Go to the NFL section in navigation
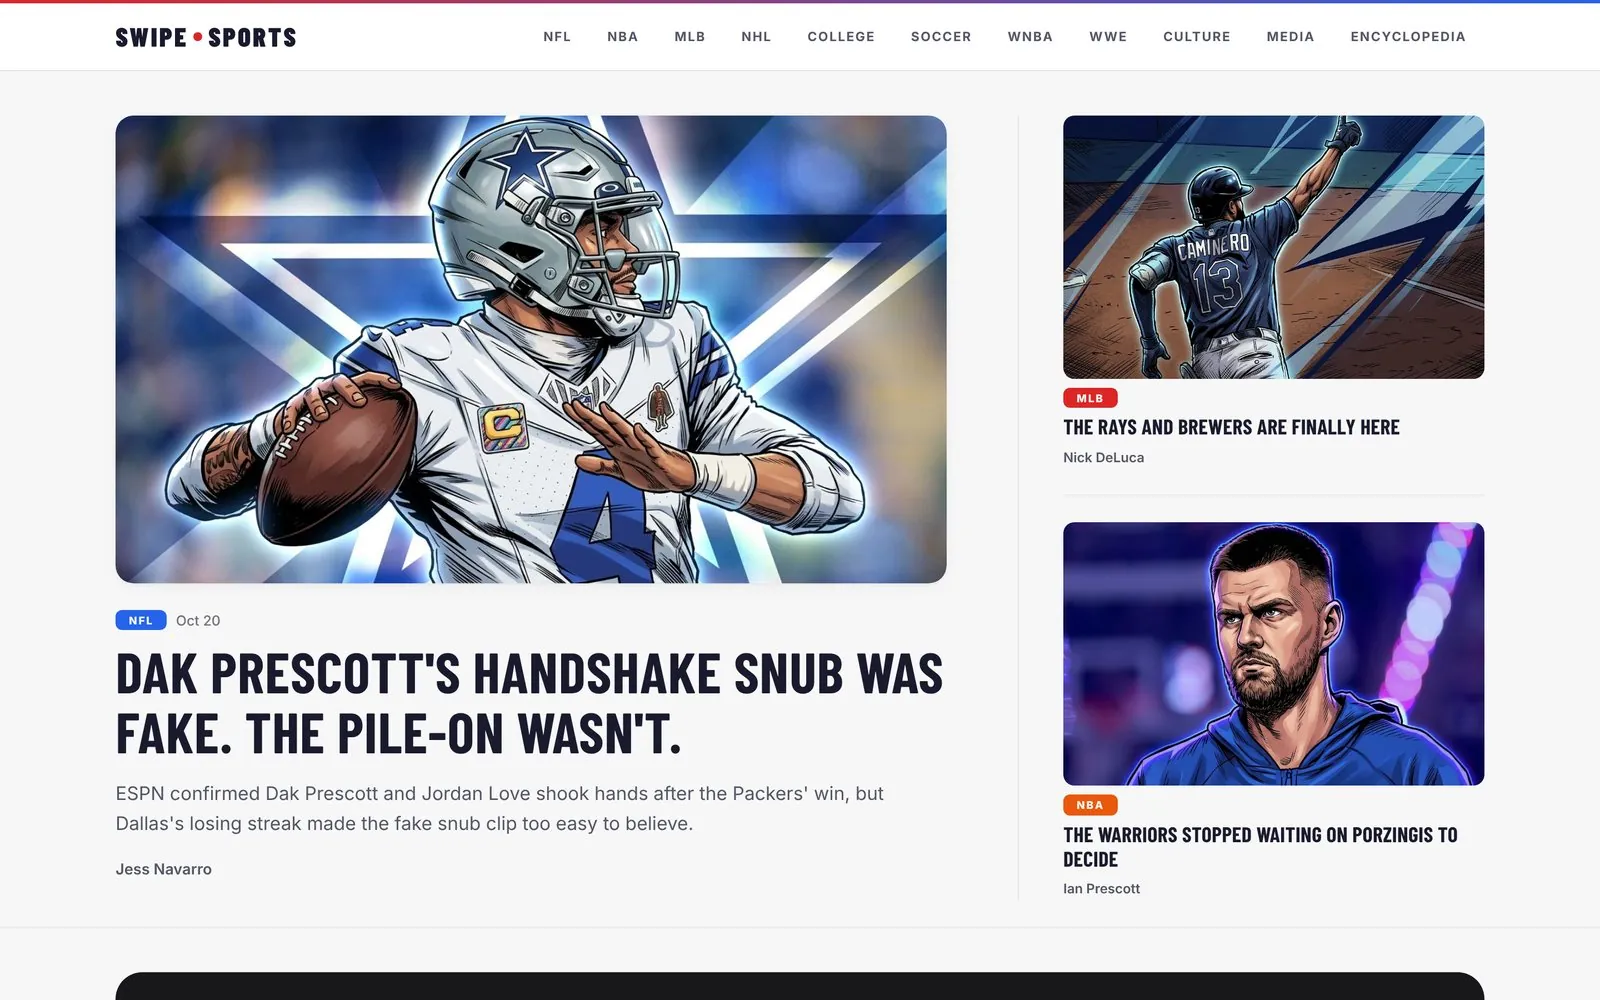Screen dimensions: 1600x1000 [557, 37]
